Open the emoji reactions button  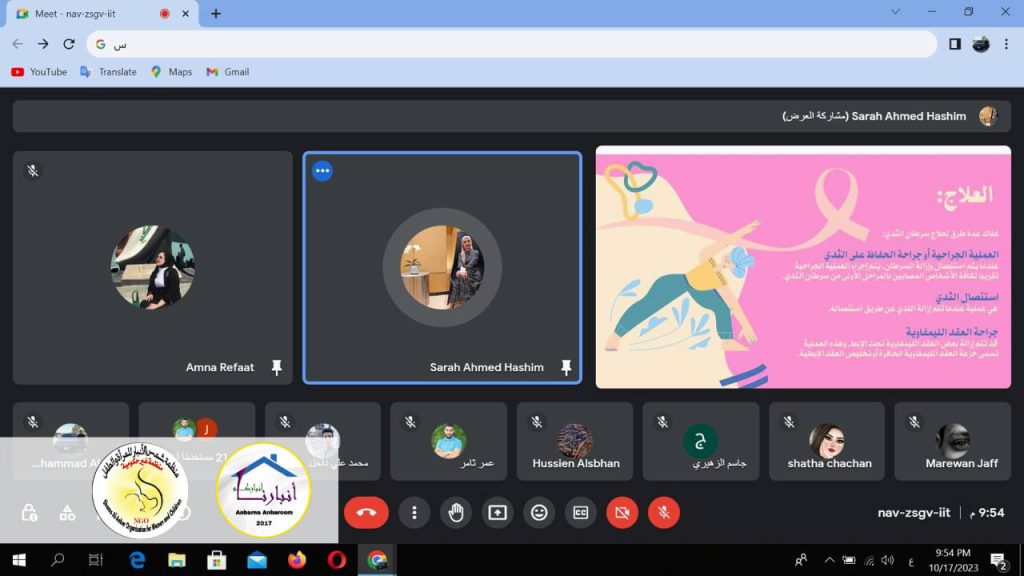click(x=539, y=513)
